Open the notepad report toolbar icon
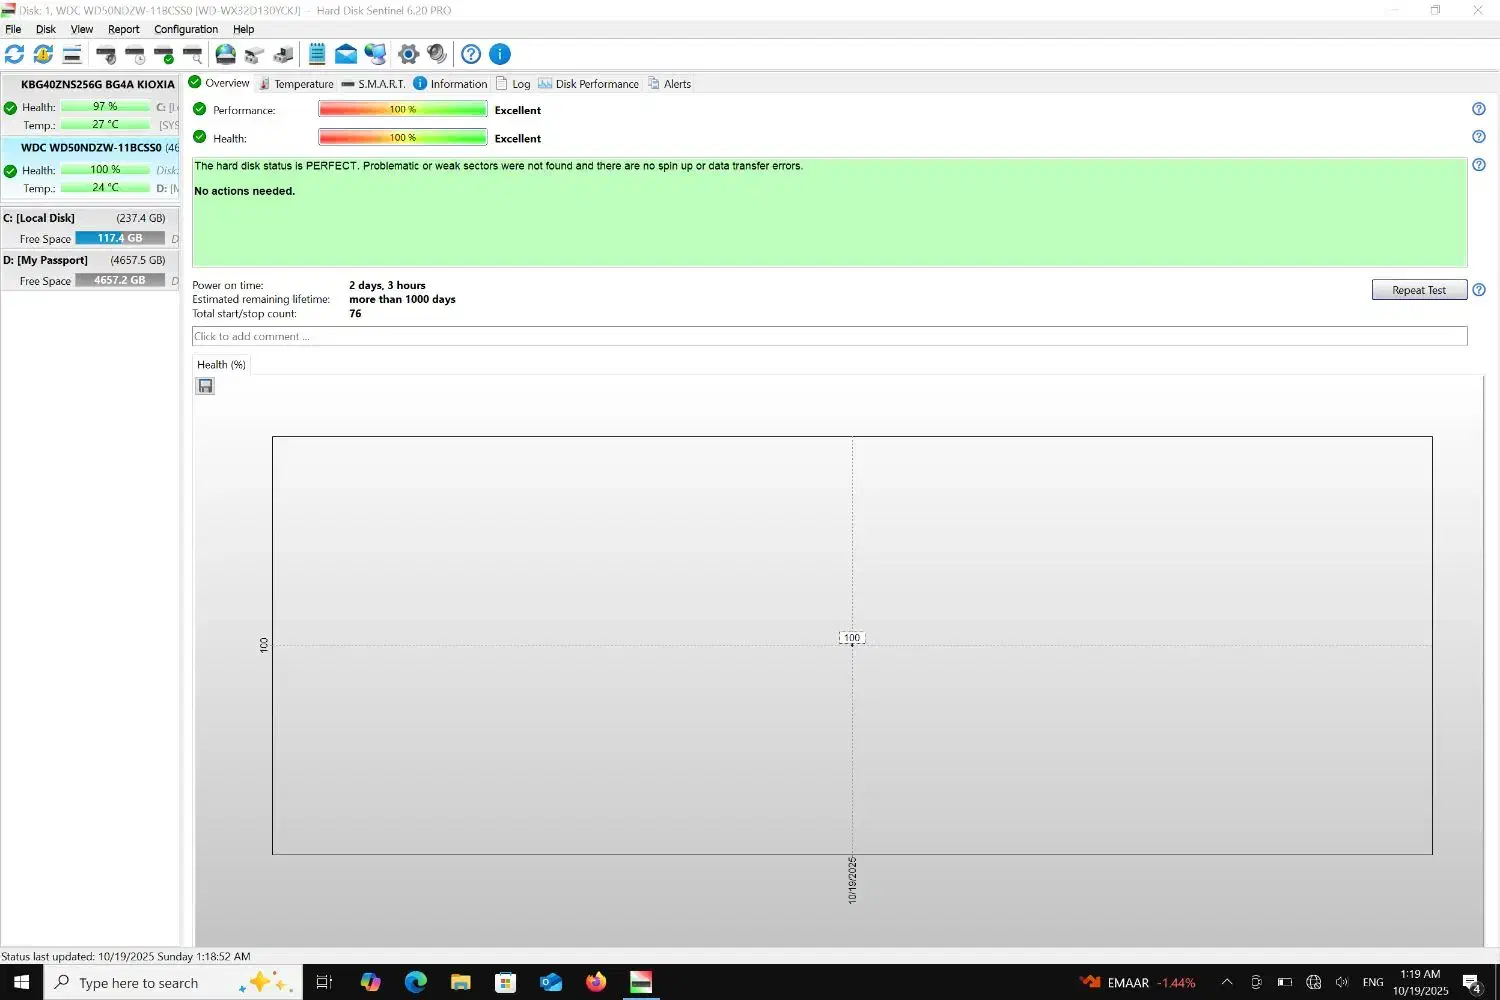Viewport: 1500px width, 1000px height. coord(317,54)
